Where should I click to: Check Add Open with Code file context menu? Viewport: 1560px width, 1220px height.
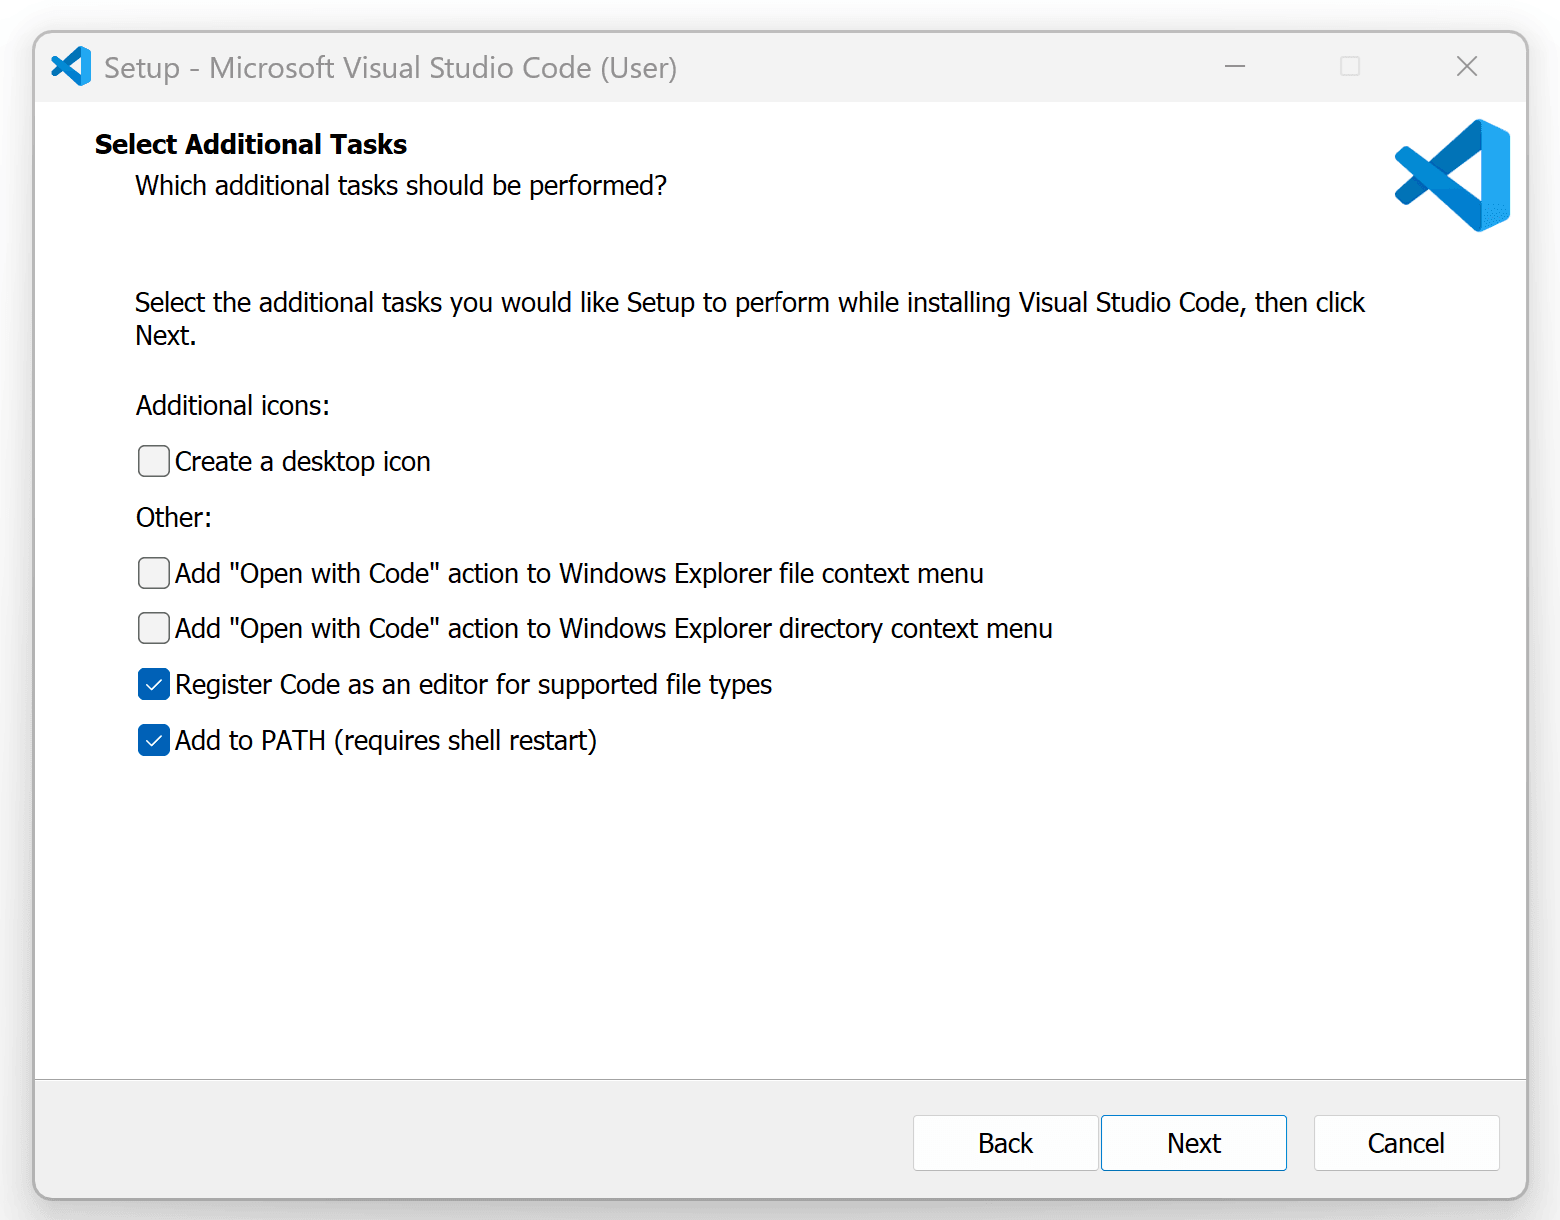[153, 573]
